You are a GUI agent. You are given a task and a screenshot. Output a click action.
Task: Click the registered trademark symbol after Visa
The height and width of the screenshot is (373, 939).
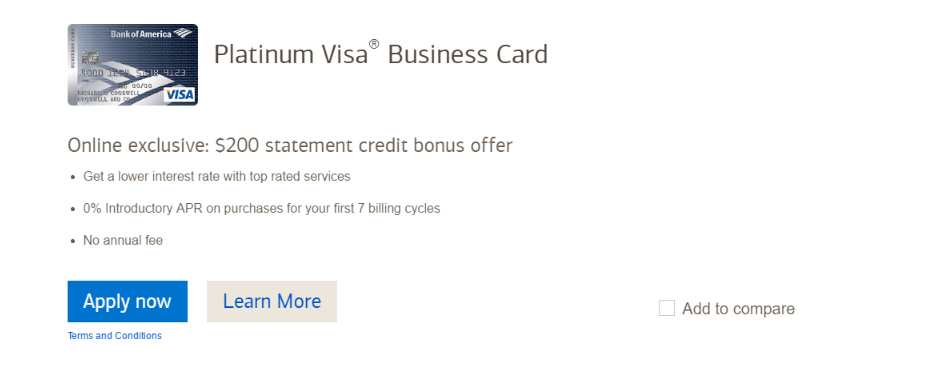(x=374, y=44)
